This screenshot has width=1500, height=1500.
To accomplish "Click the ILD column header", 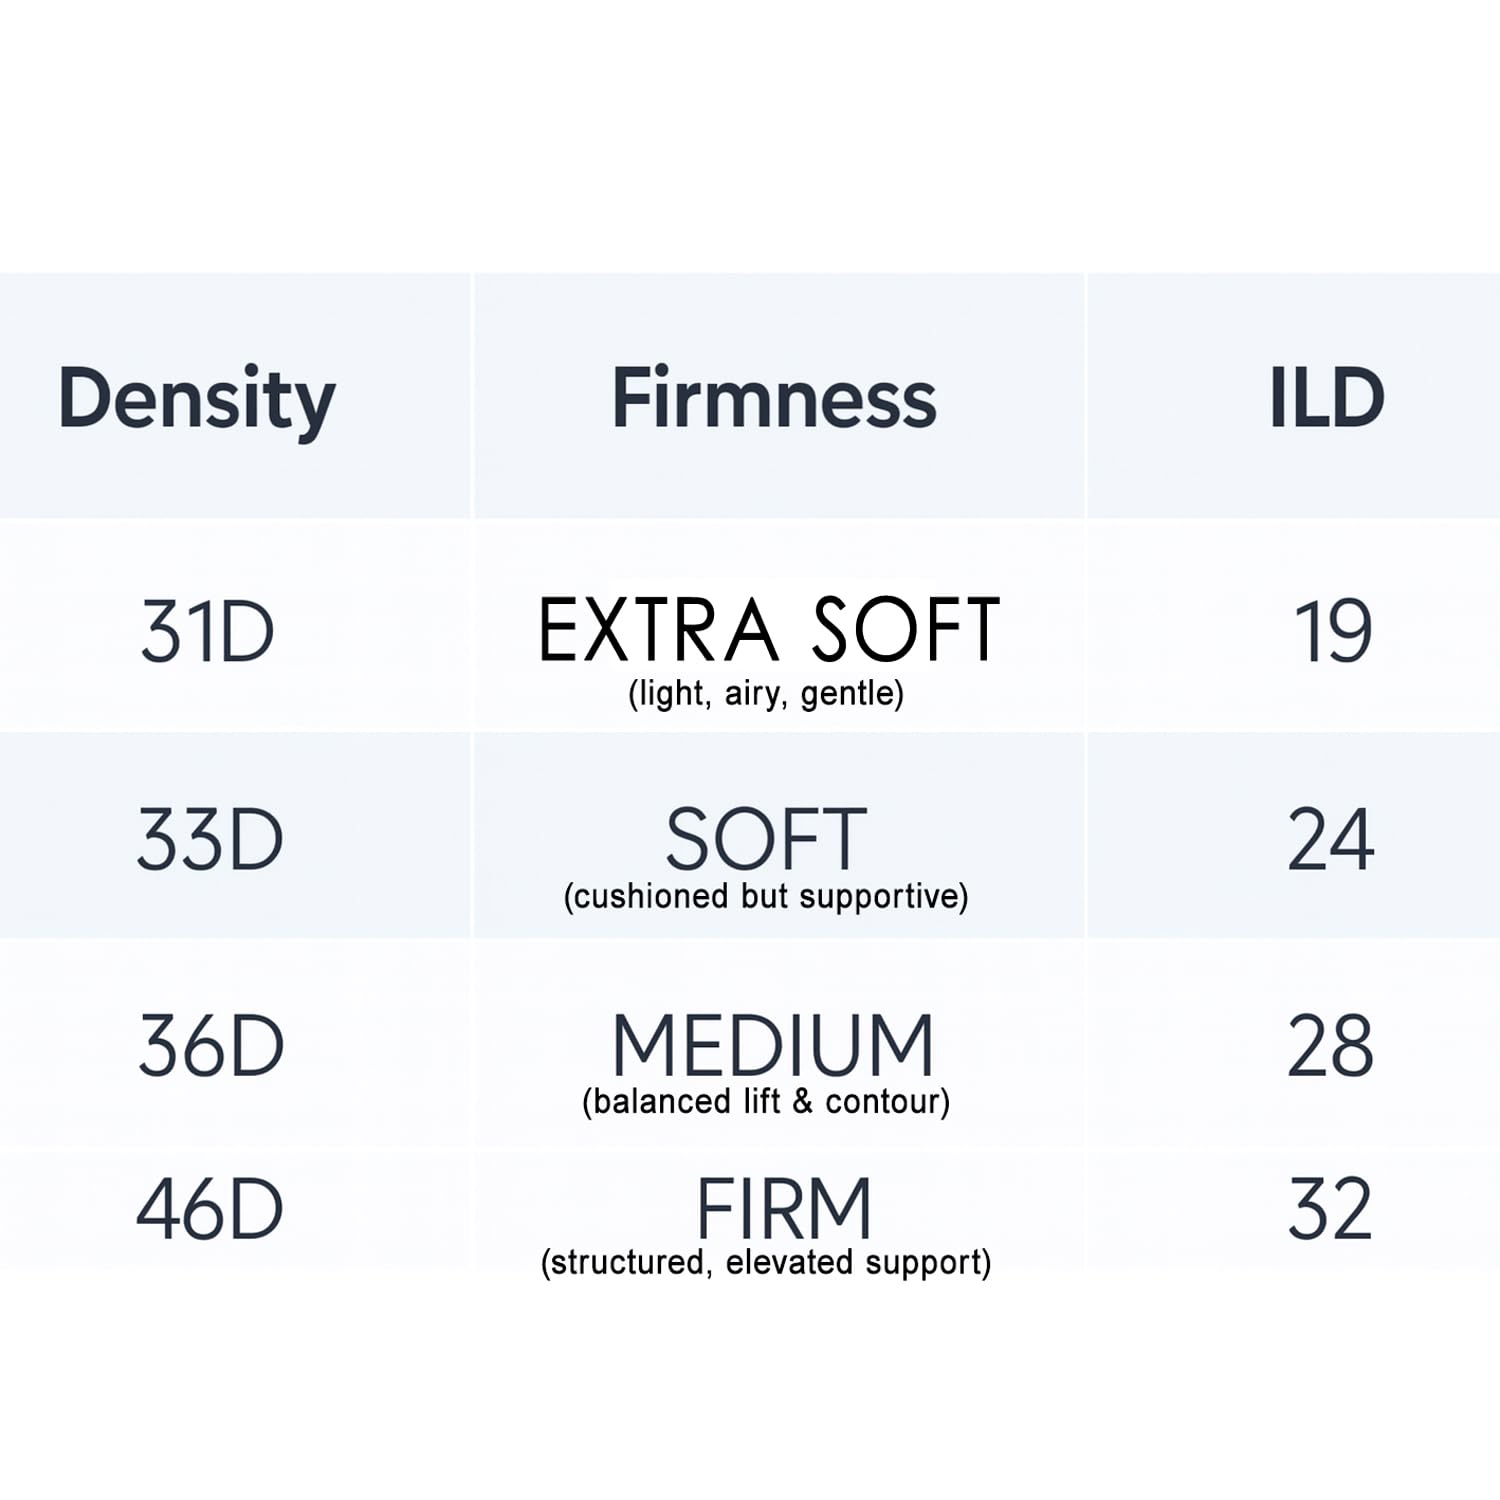I will point(1326,398).
